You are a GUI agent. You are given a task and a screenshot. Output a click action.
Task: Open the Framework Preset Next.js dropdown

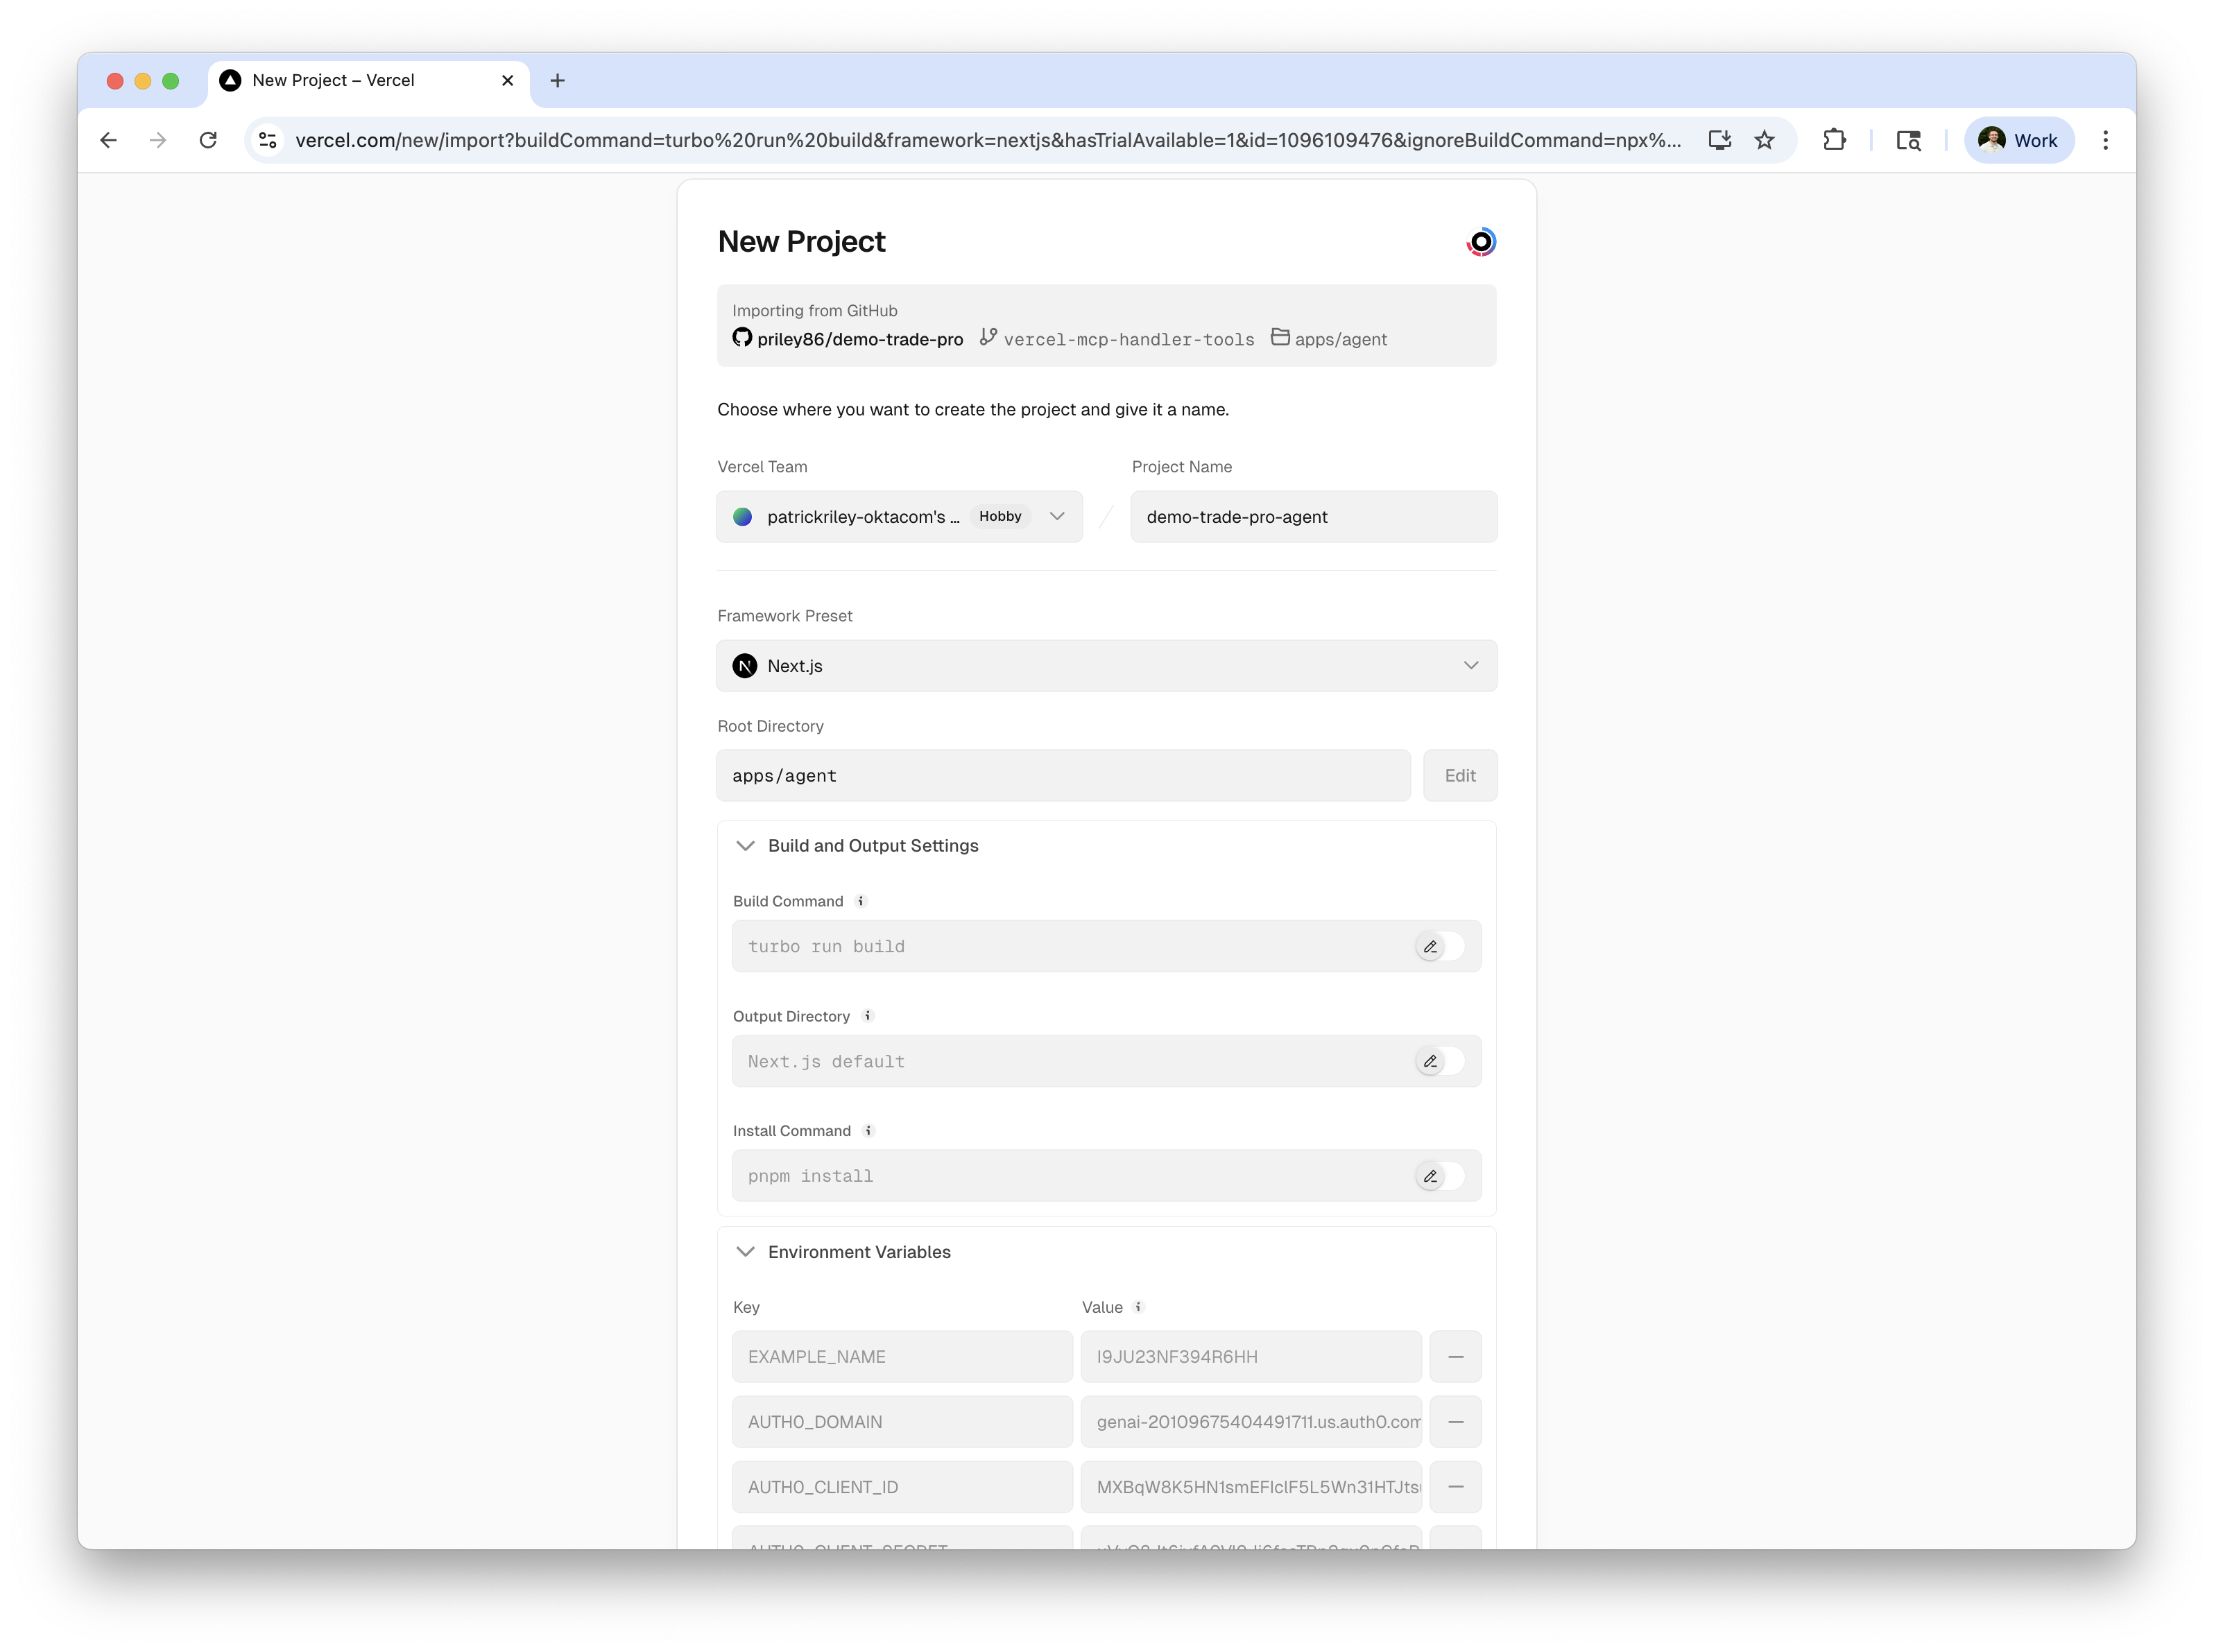click(x=1106, y=666)
